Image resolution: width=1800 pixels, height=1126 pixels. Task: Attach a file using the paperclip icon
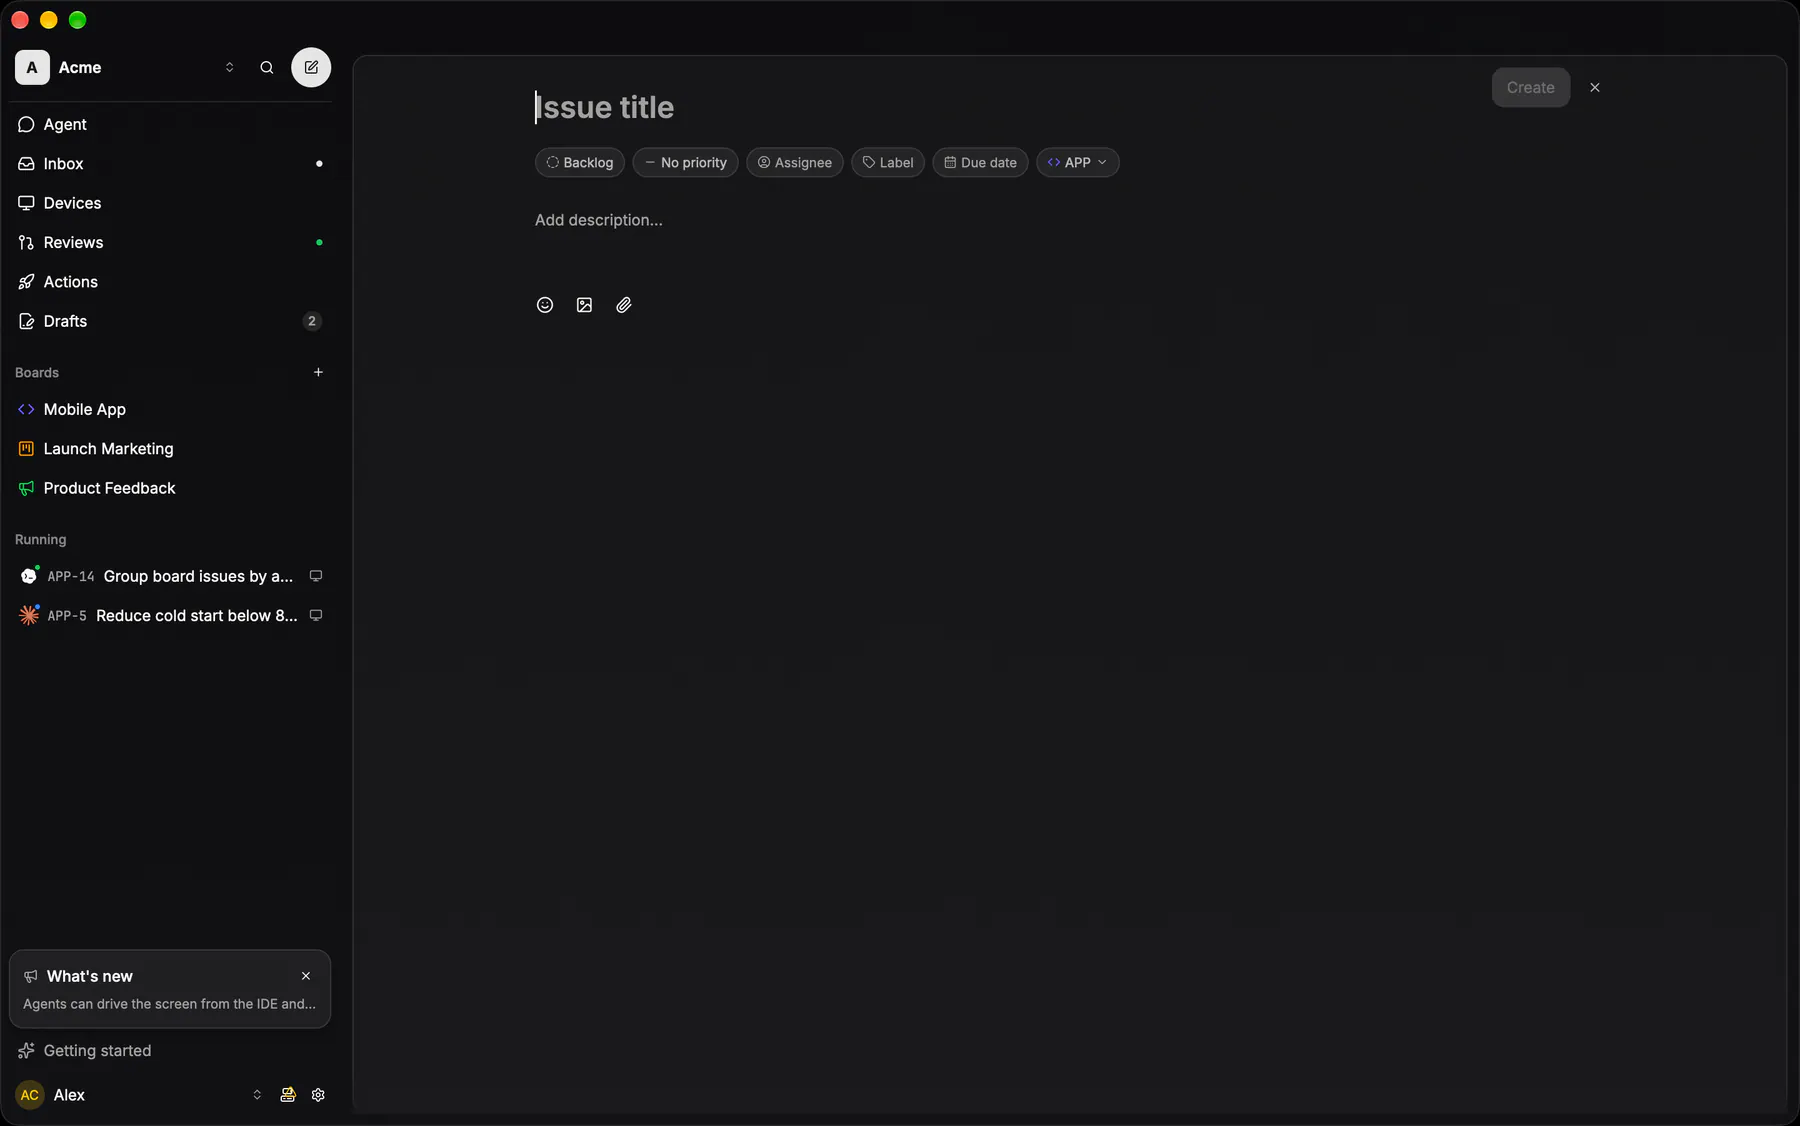click(x=624, y=305)
